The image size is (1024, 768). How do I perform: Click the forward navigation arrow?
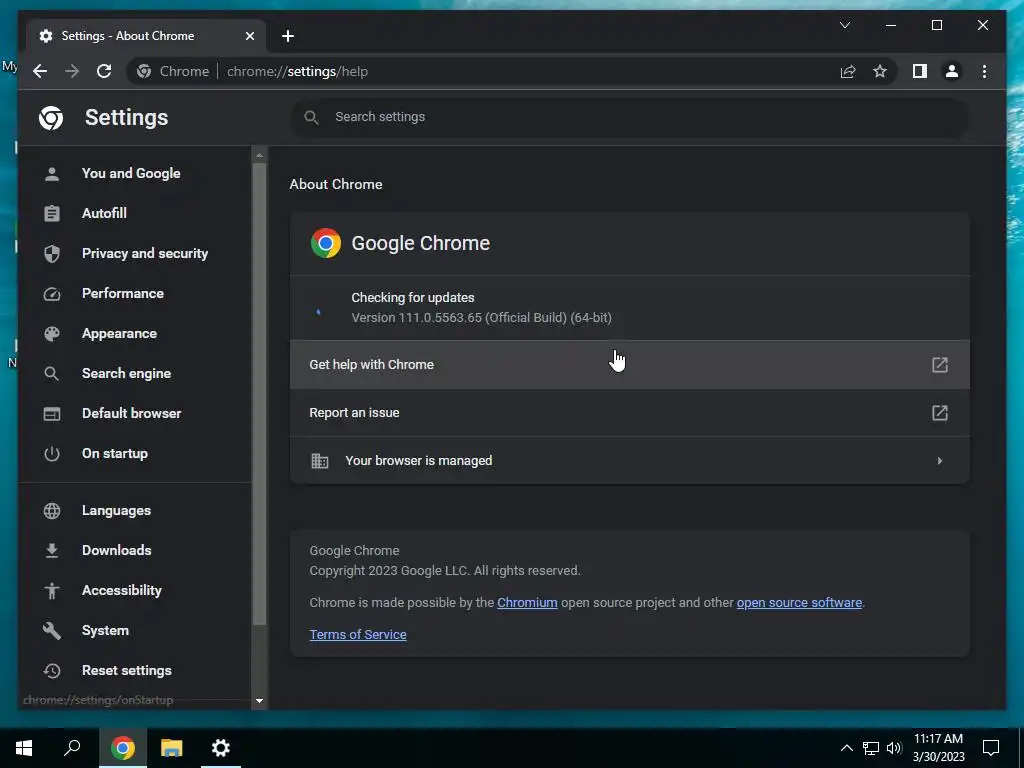[x=72, y=71]
